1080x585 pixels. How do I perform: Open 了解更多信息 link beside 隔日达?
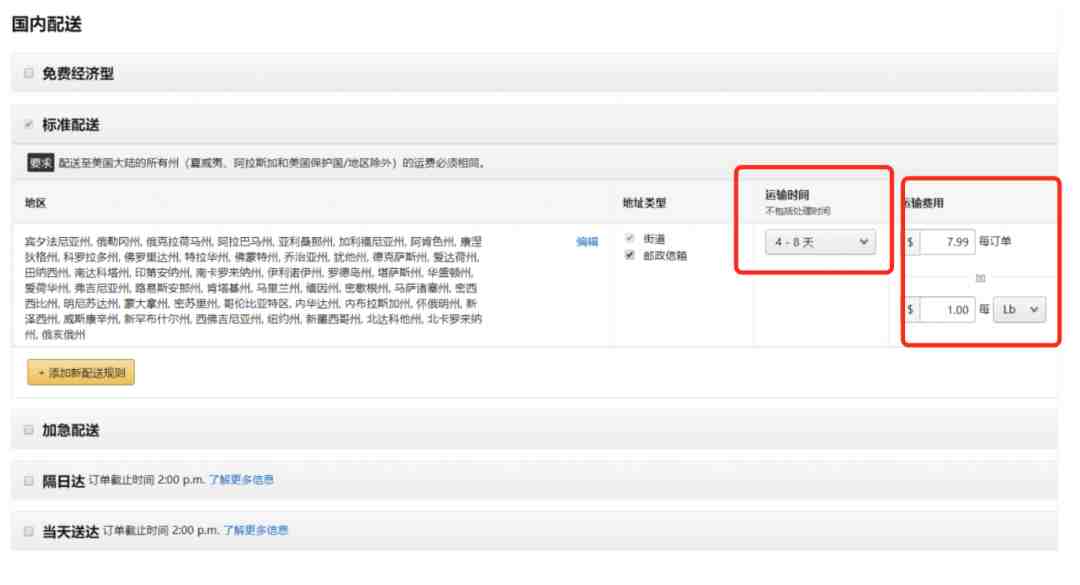(x=241, y=480)
